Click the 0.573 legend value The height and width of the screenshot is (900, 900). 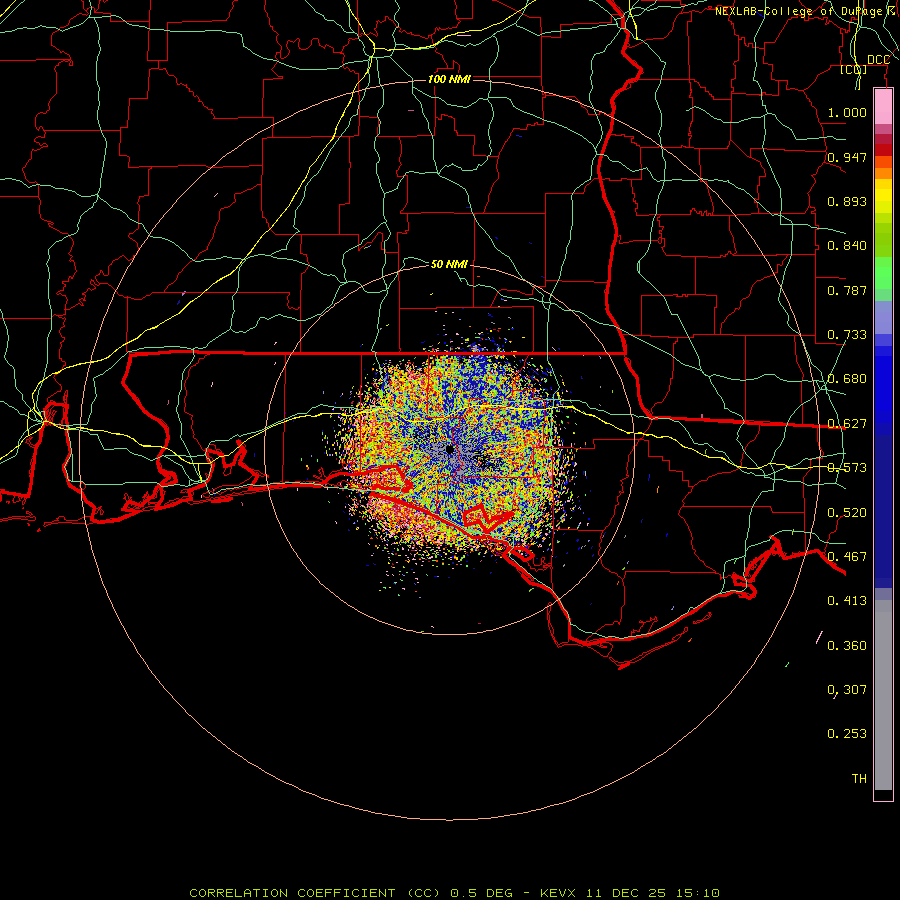[x=847, y=468]
